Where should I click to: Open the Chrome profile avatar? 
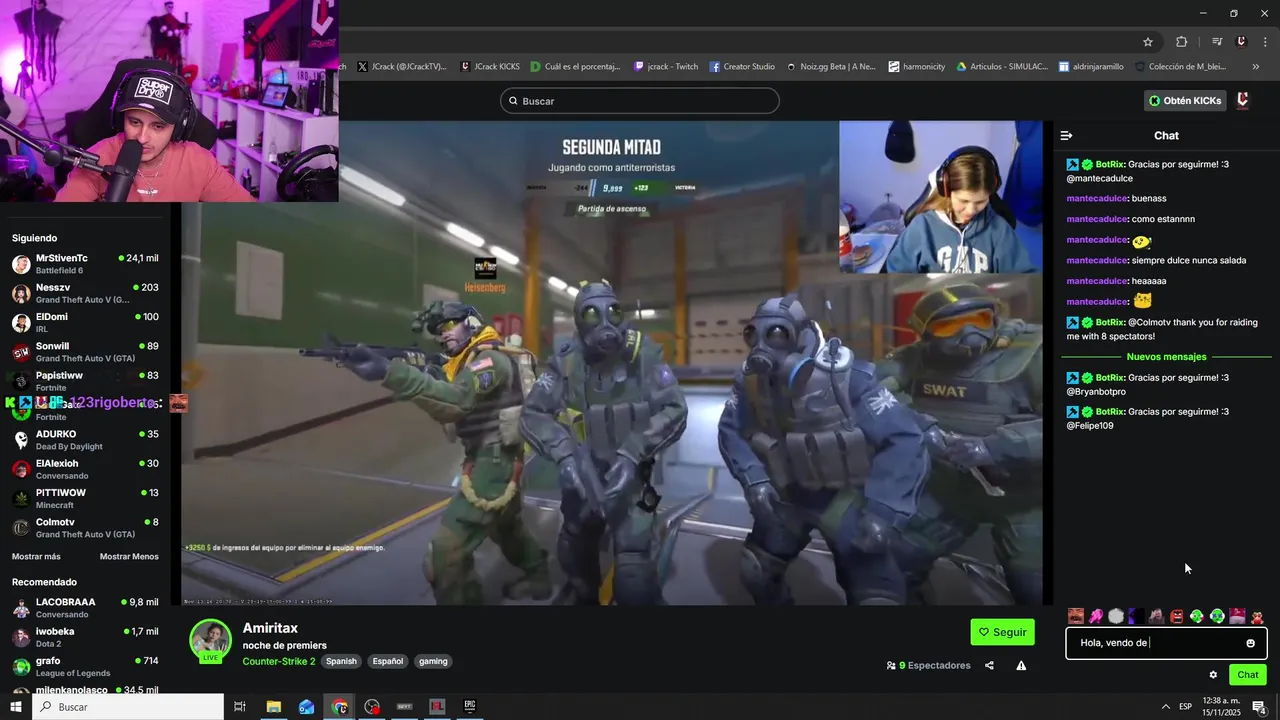1241,42
